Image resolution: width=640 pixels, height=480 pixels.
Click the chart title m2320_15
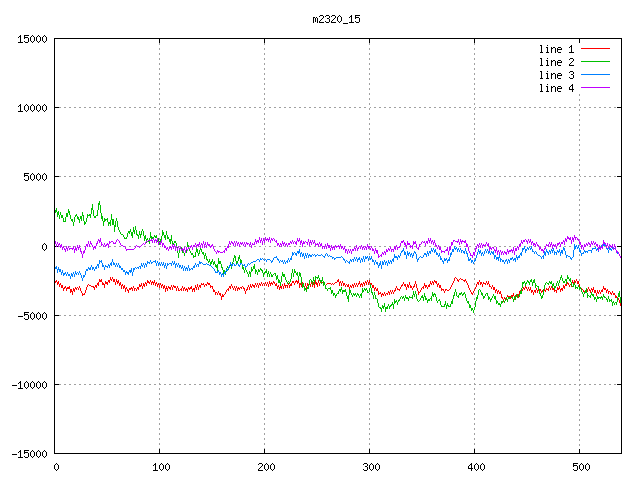click(335, 19)
